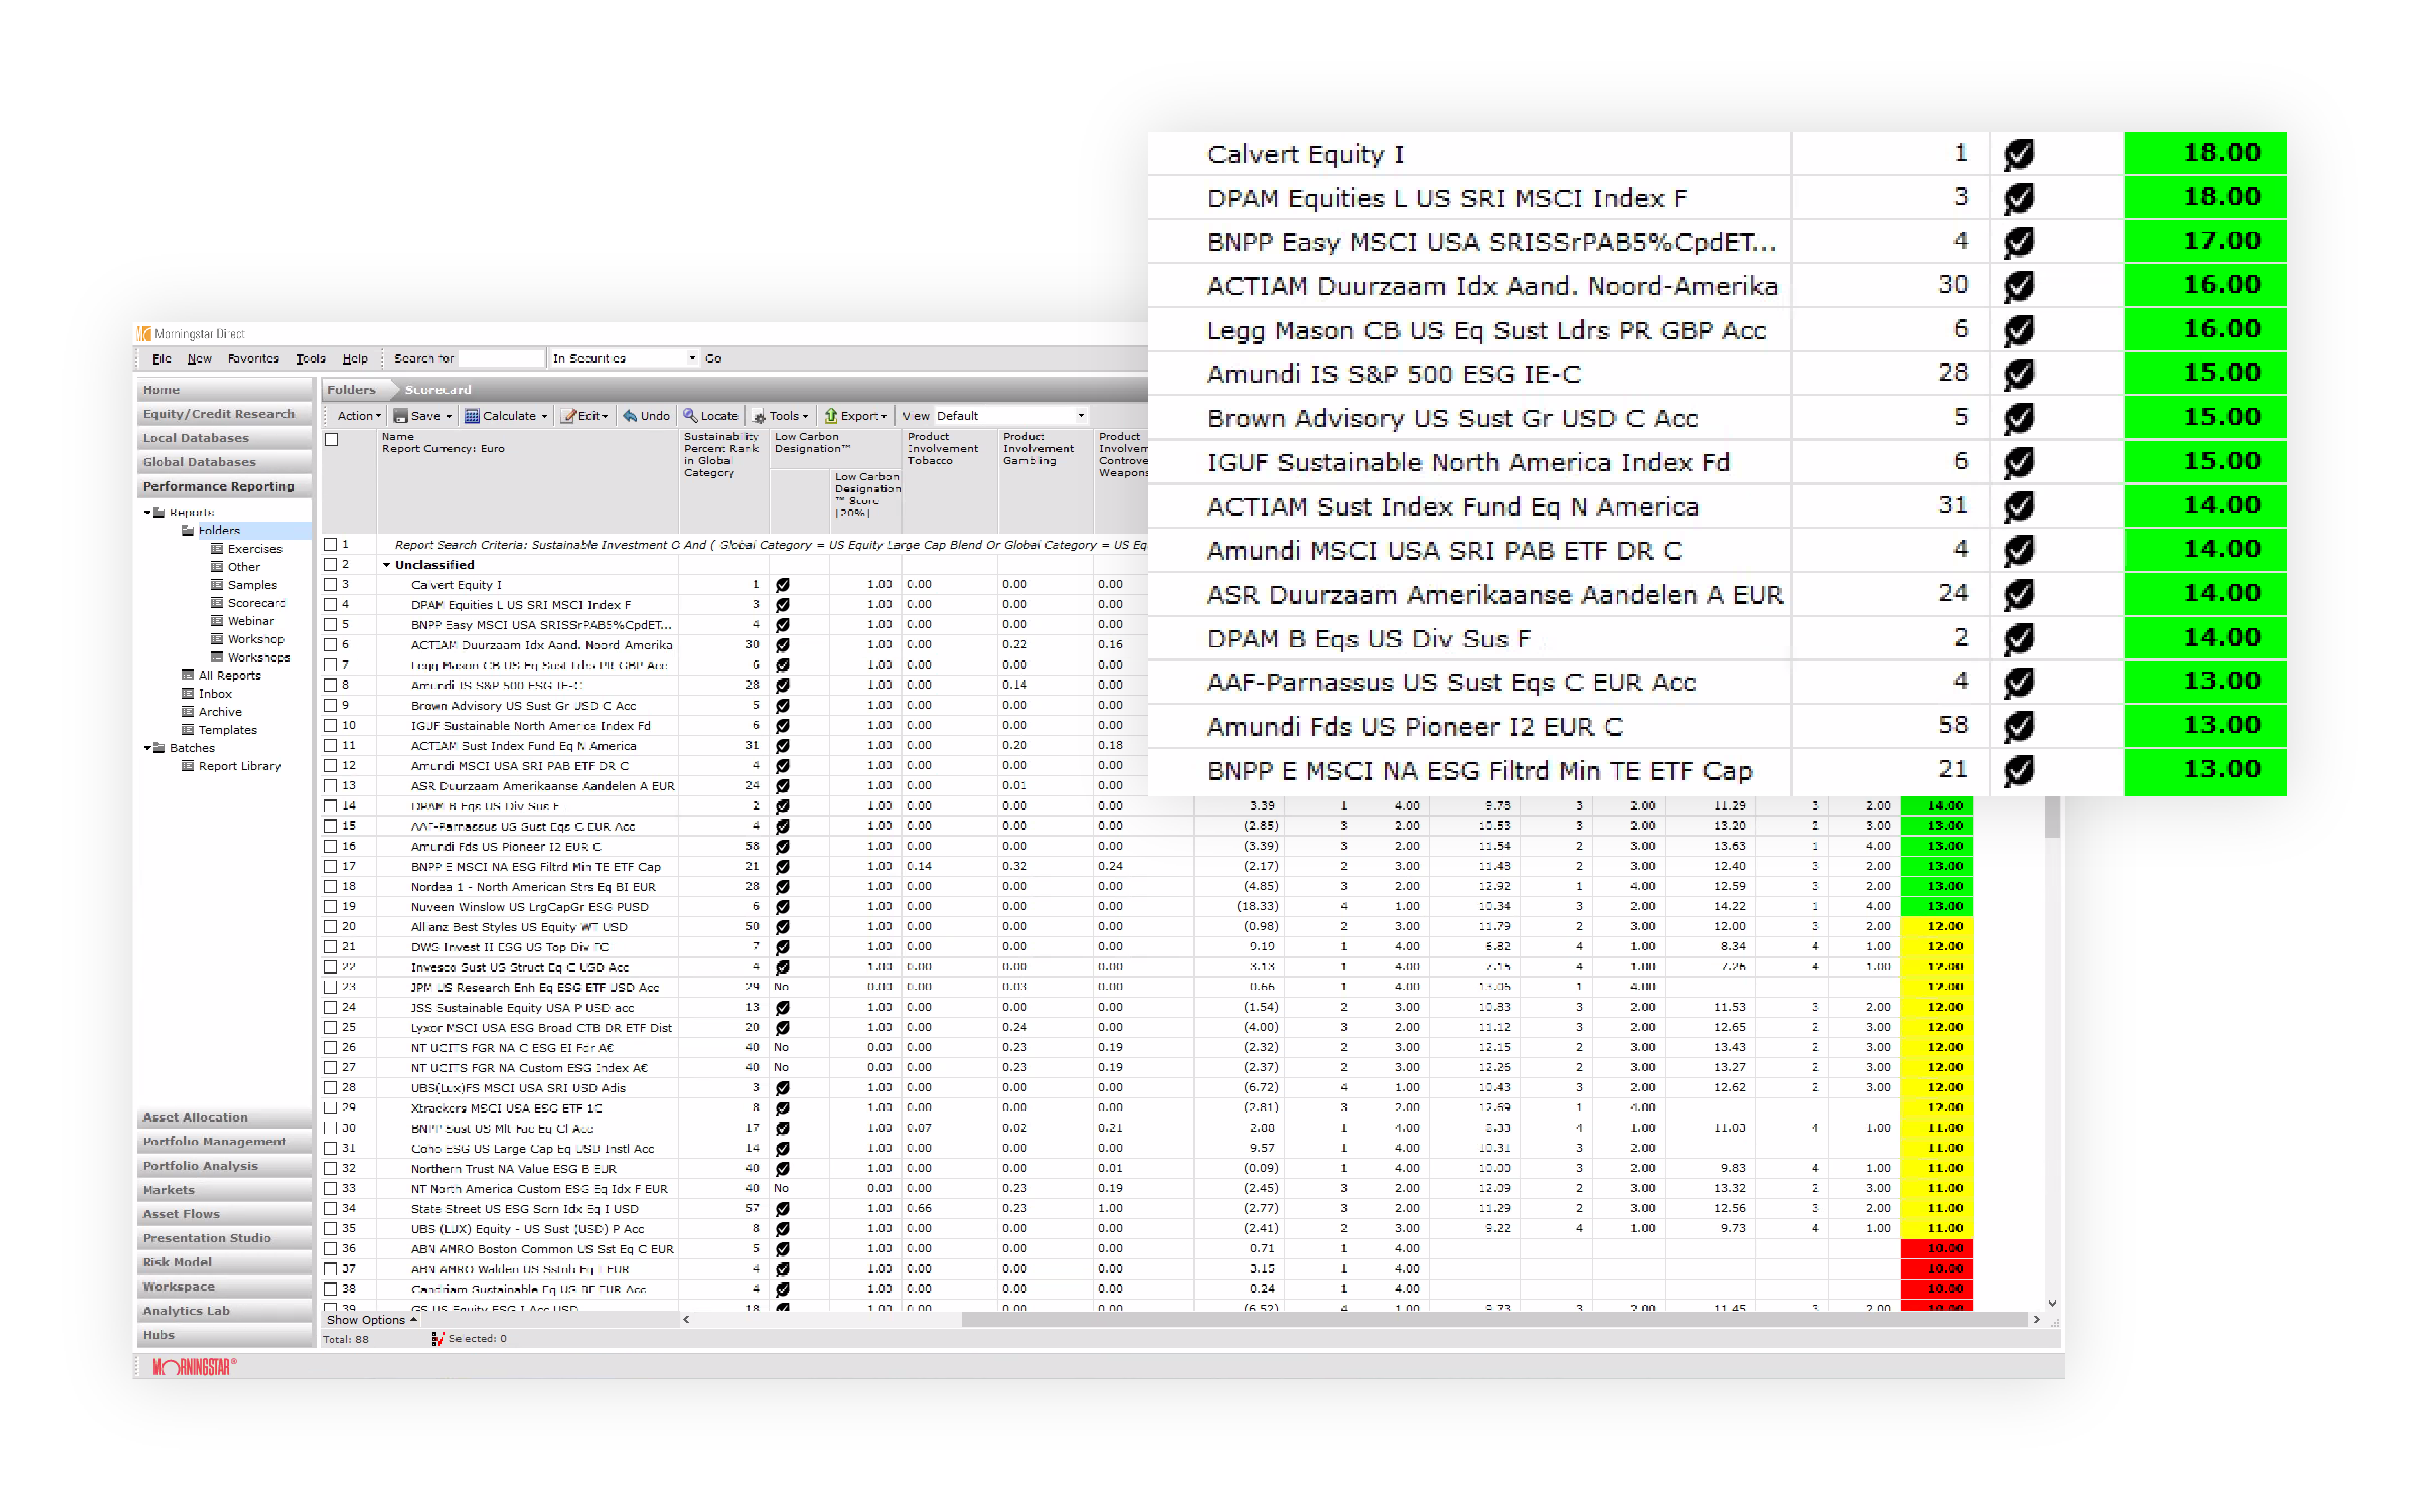This screenshot has width=2423, height=1512.
Task: Click the Locate magnifier icon
Action: pos(690,416)
